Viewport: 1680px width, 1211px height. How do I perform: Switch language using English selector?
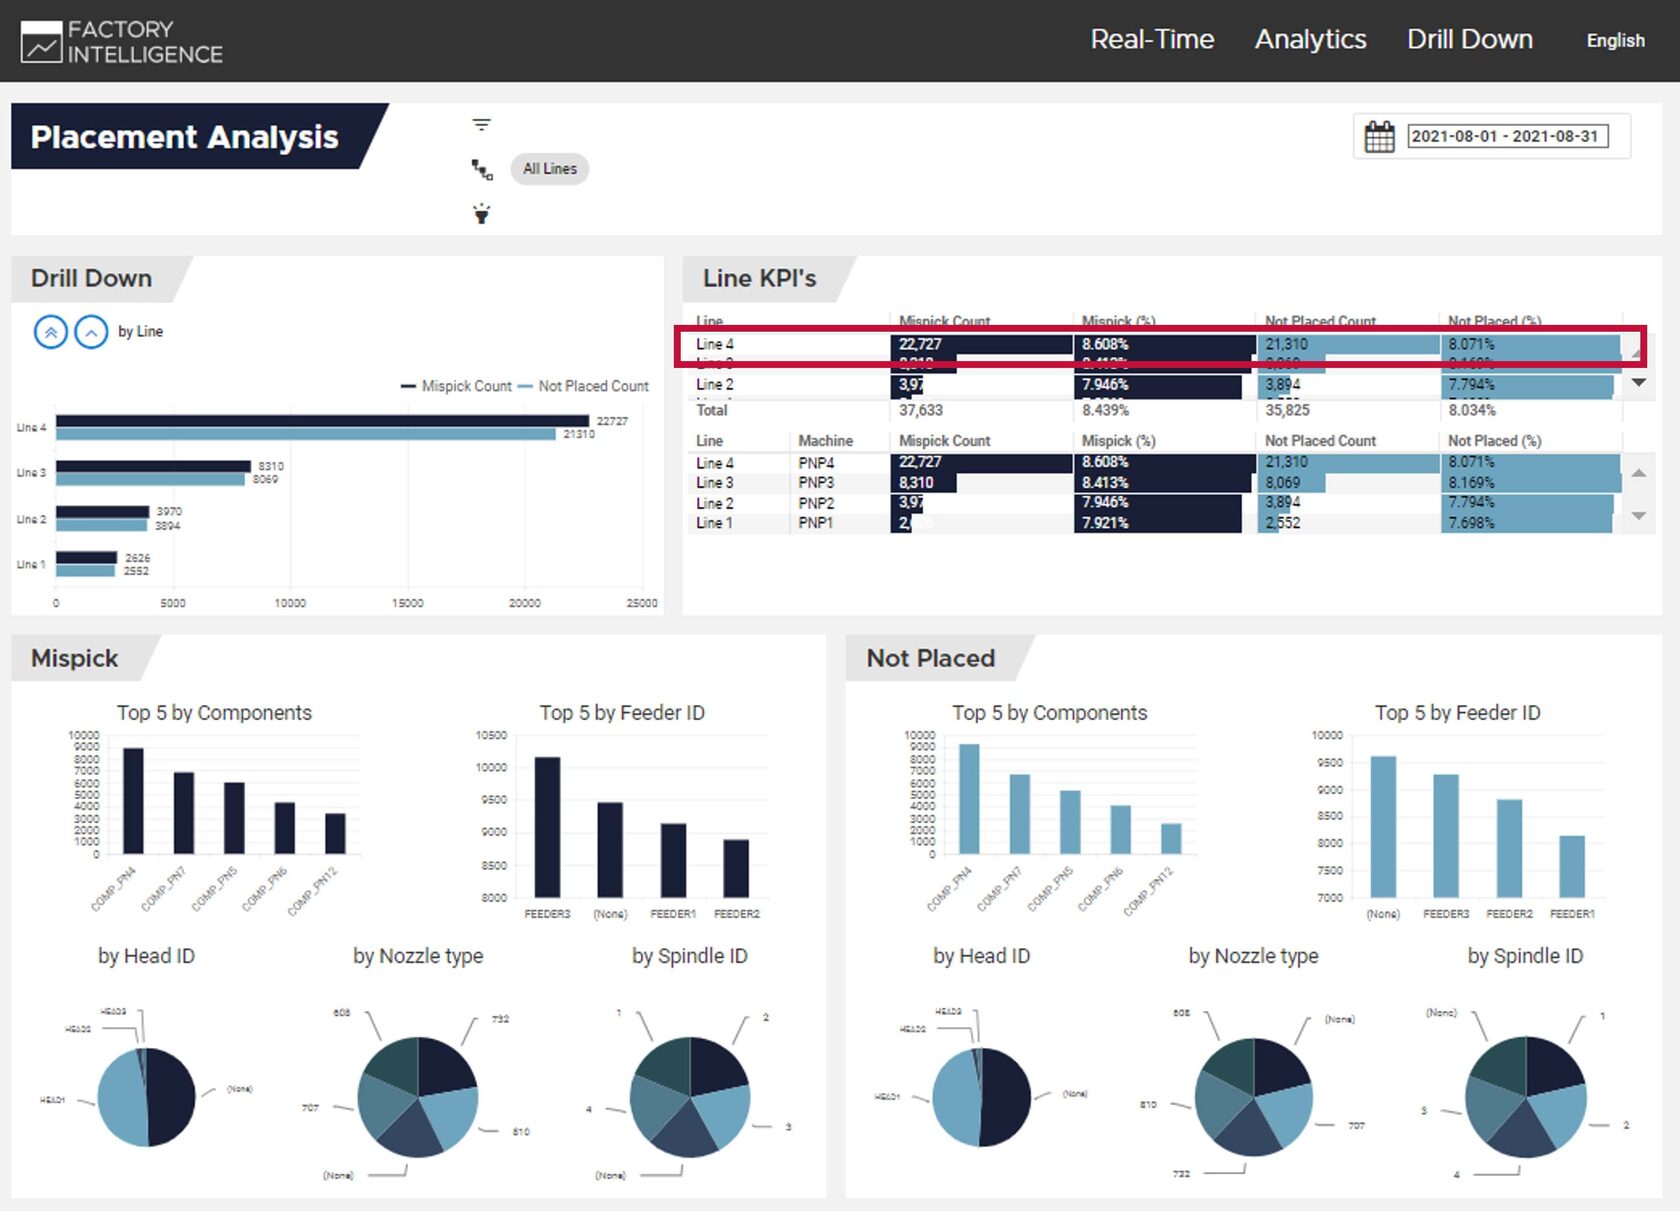(1615, 40)
